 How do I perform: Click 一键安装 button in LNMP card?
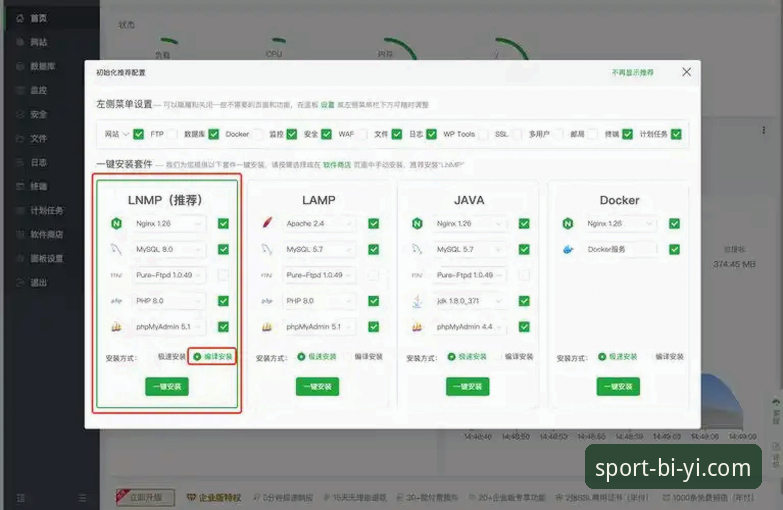[x=167, y=387]
